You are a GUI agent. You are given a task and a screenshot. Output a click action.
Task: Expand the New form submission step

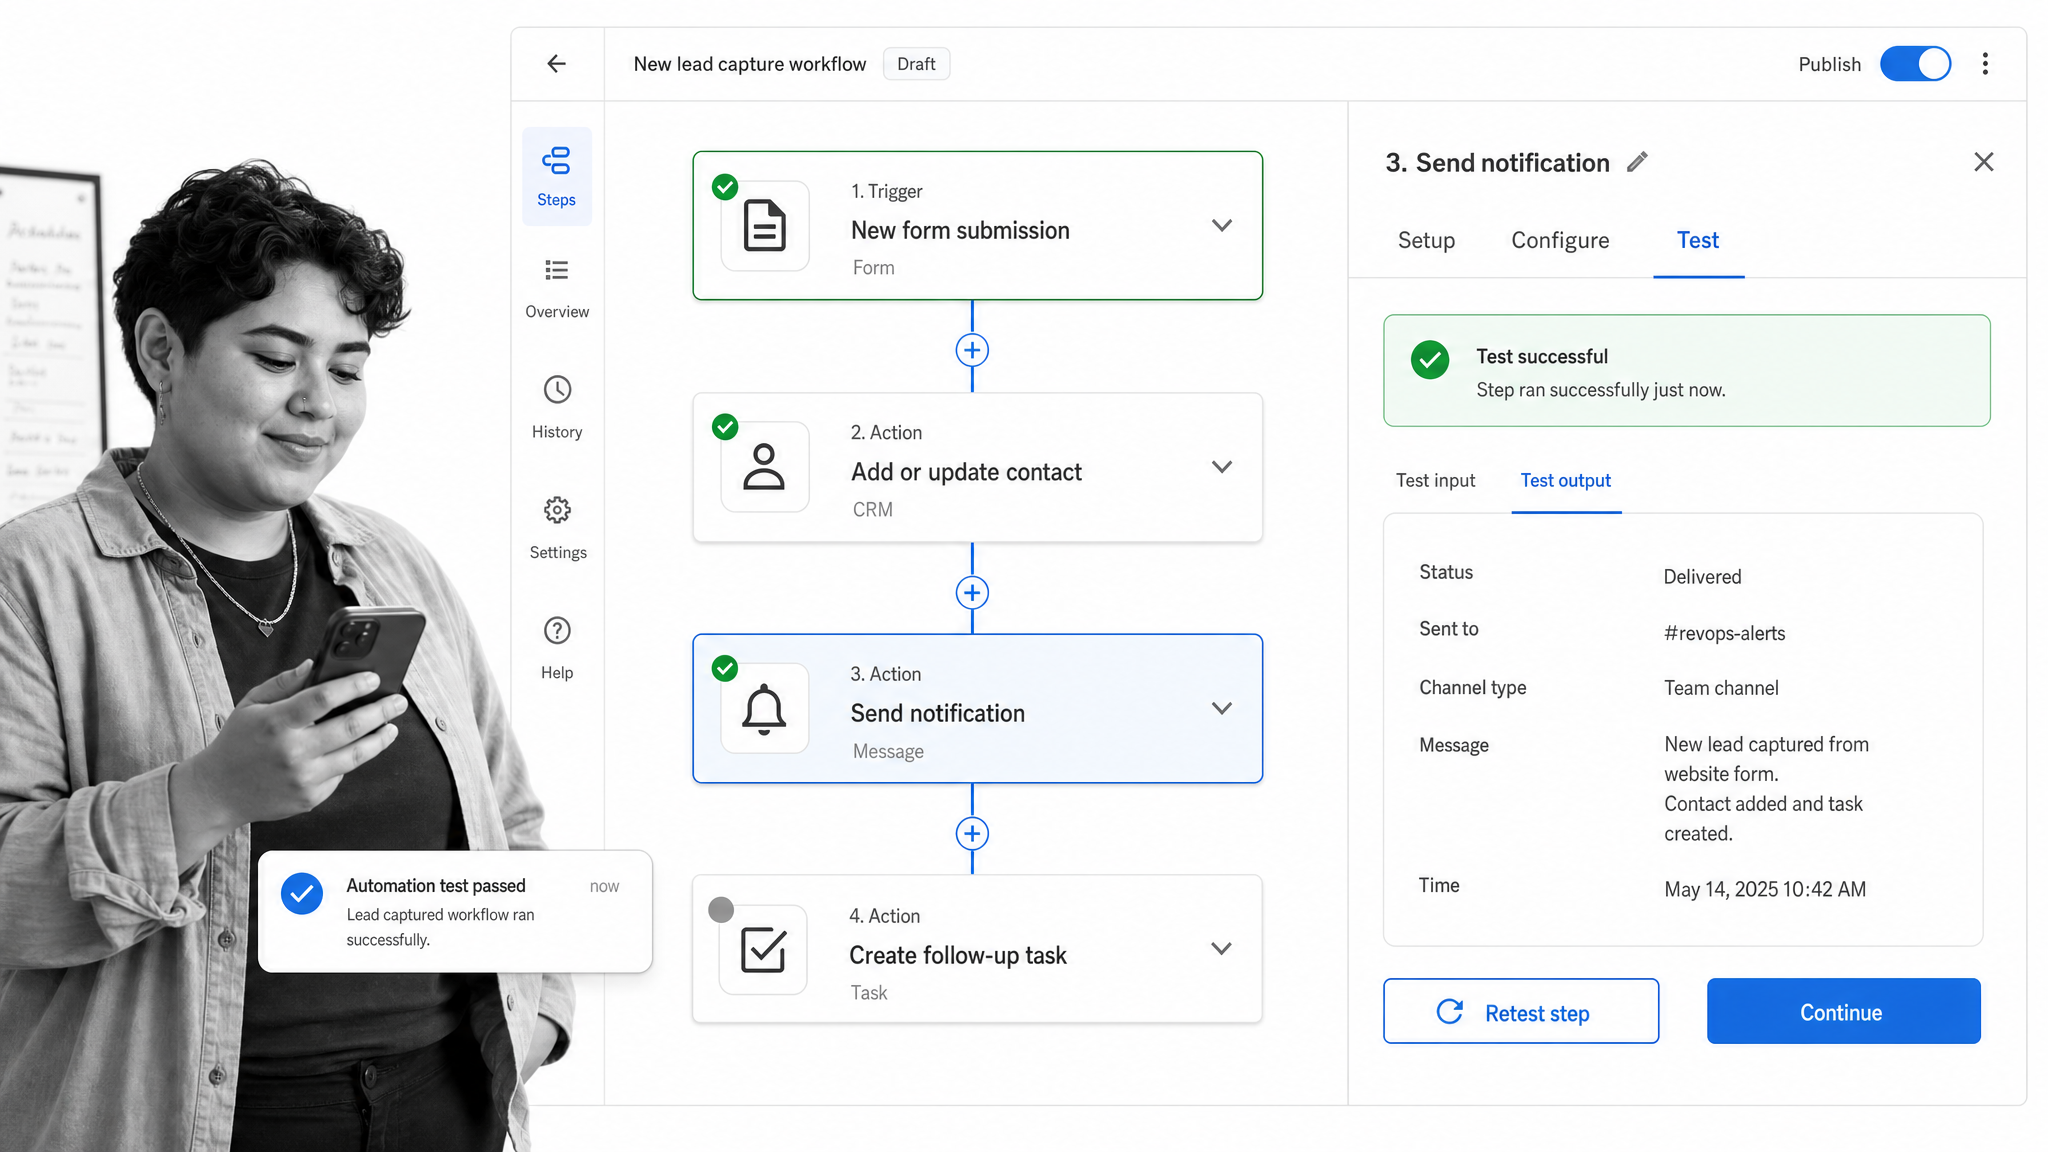coord(1222,226)
